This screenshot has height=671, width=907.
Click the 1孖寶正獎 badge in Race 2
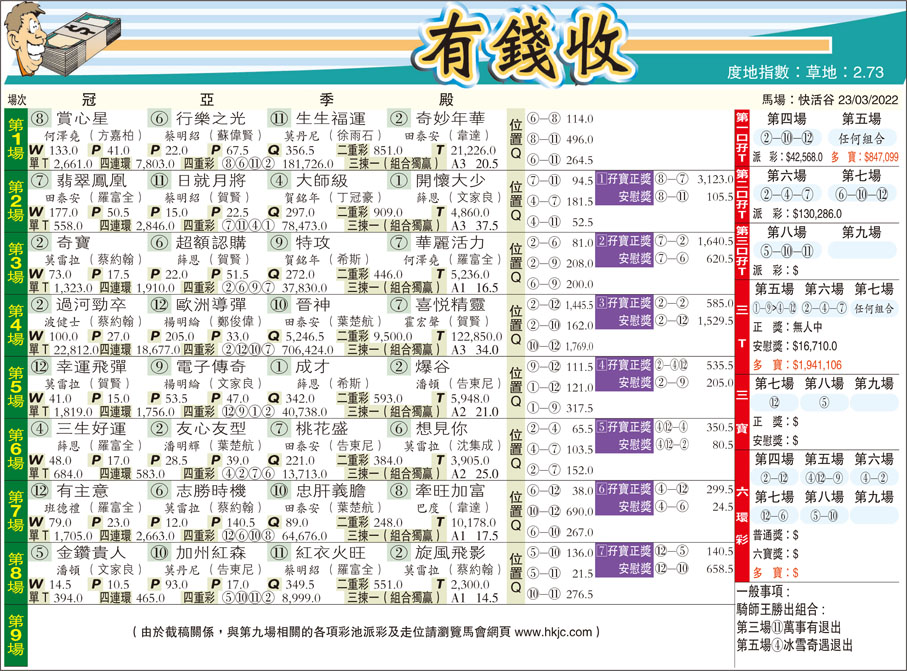tap(625, 177)
